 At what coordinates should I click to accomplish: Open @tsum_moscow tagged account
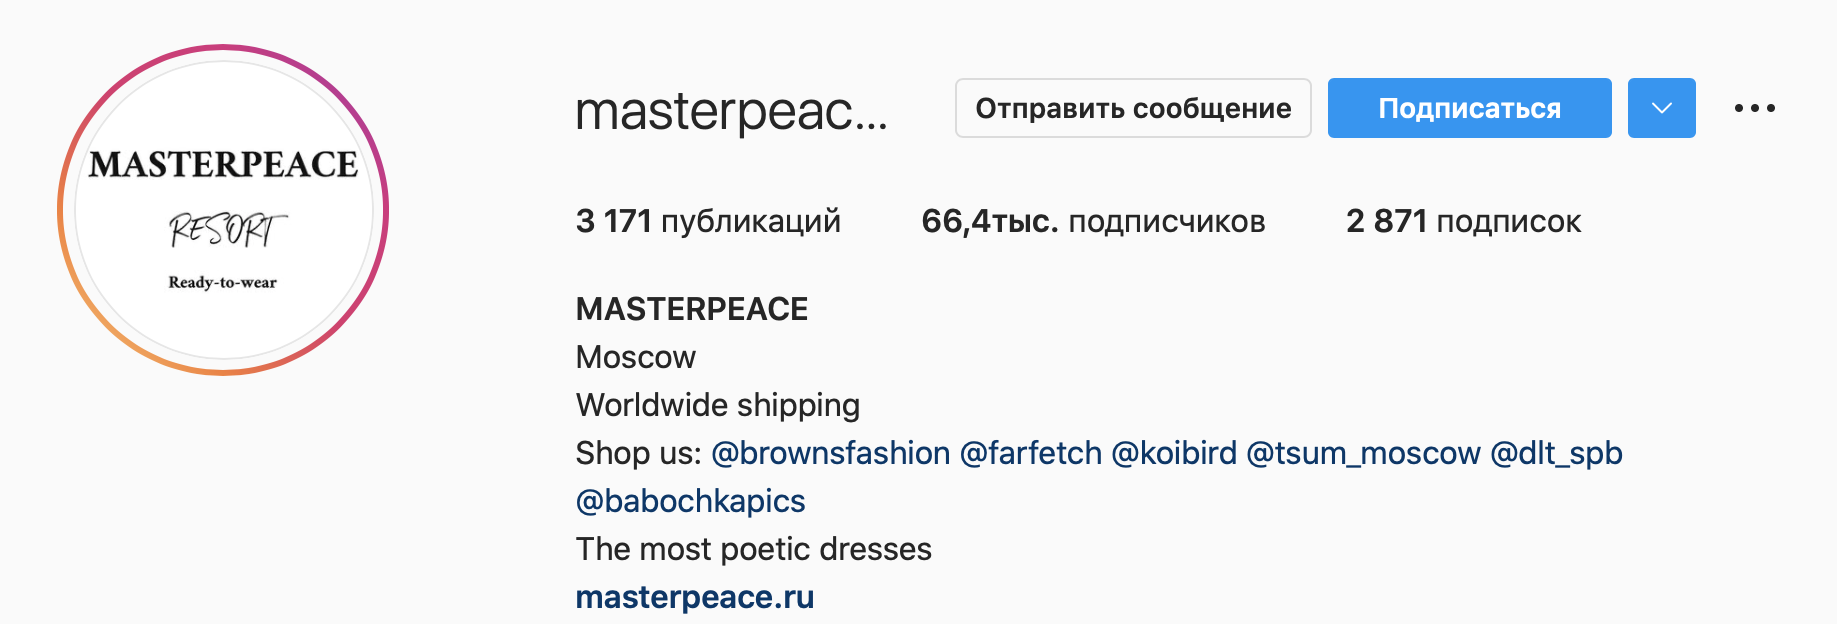(x=1363, y=453)
